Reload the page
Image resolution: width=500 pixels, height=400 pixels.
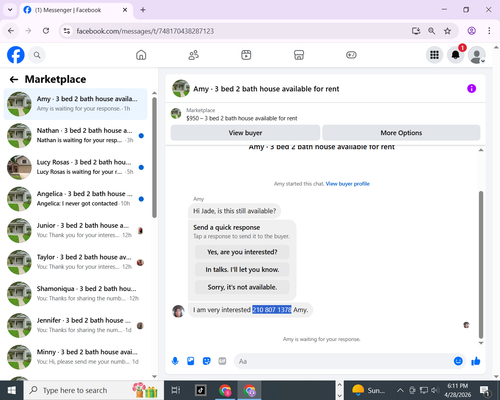coord(46,31)
